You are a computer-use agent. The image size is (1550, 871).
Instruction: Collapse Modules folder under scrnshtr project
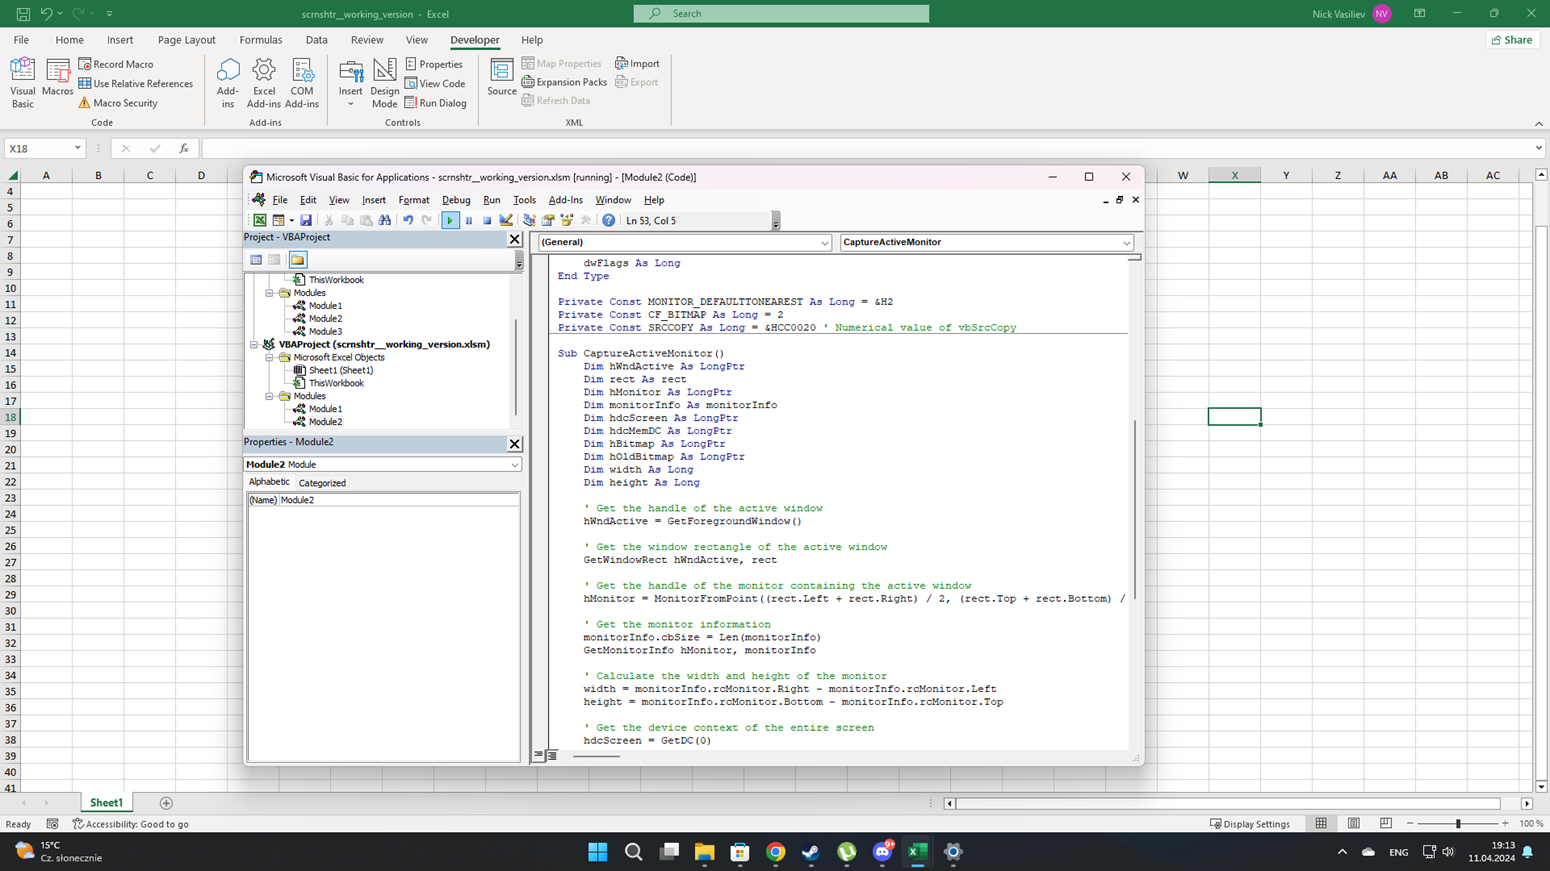tap(269, 396)
